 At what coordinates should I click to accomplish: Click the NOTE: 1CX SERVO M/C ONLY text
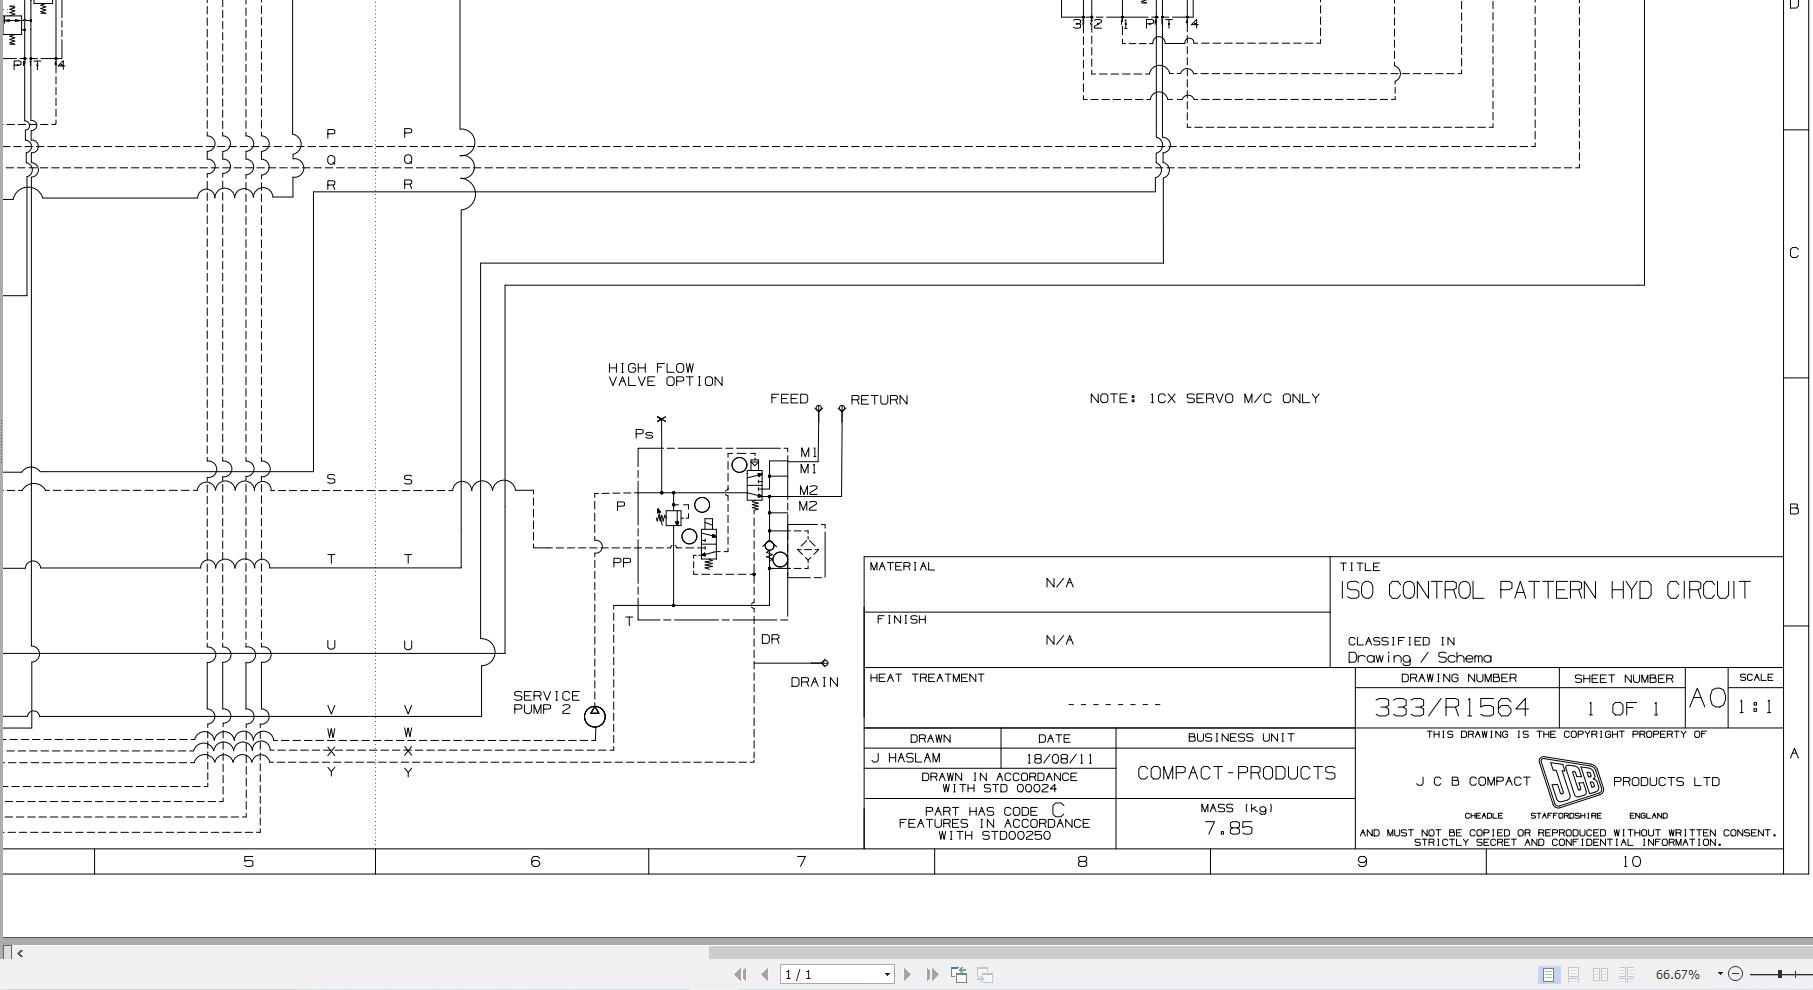click(x=1204, y=398)
